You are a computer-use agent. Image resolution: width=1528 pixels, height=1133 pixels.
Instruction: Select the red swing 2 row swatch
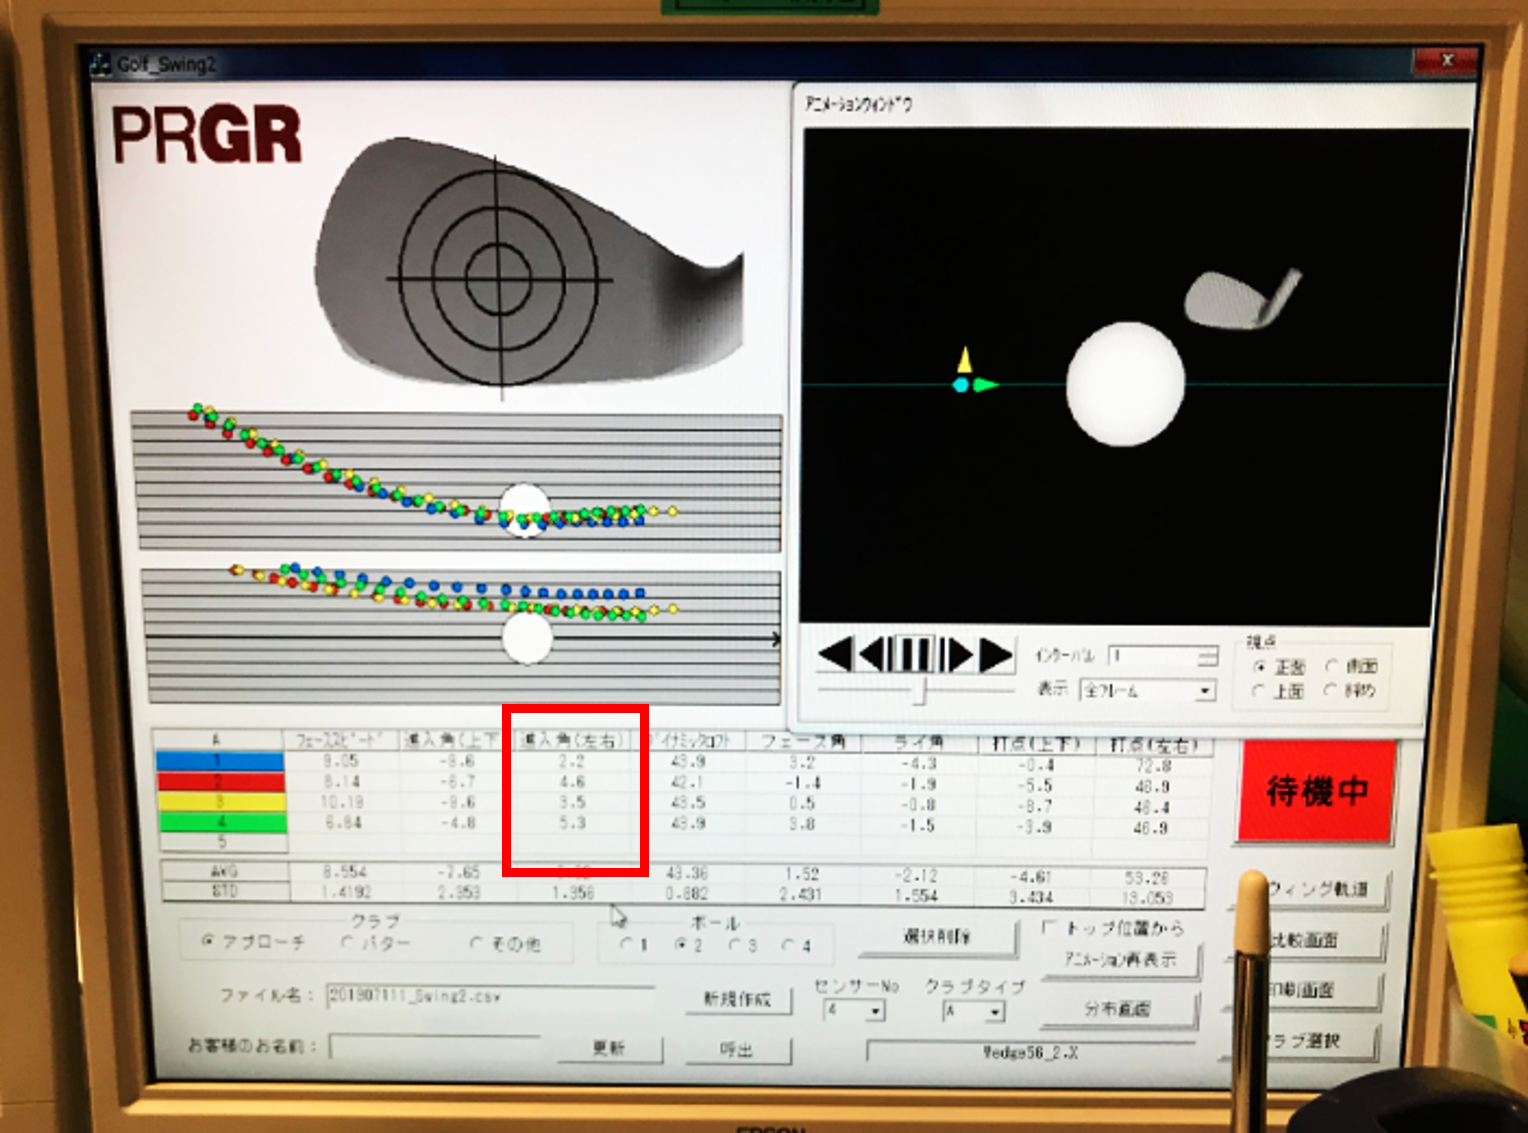click(x=220, y=782)
